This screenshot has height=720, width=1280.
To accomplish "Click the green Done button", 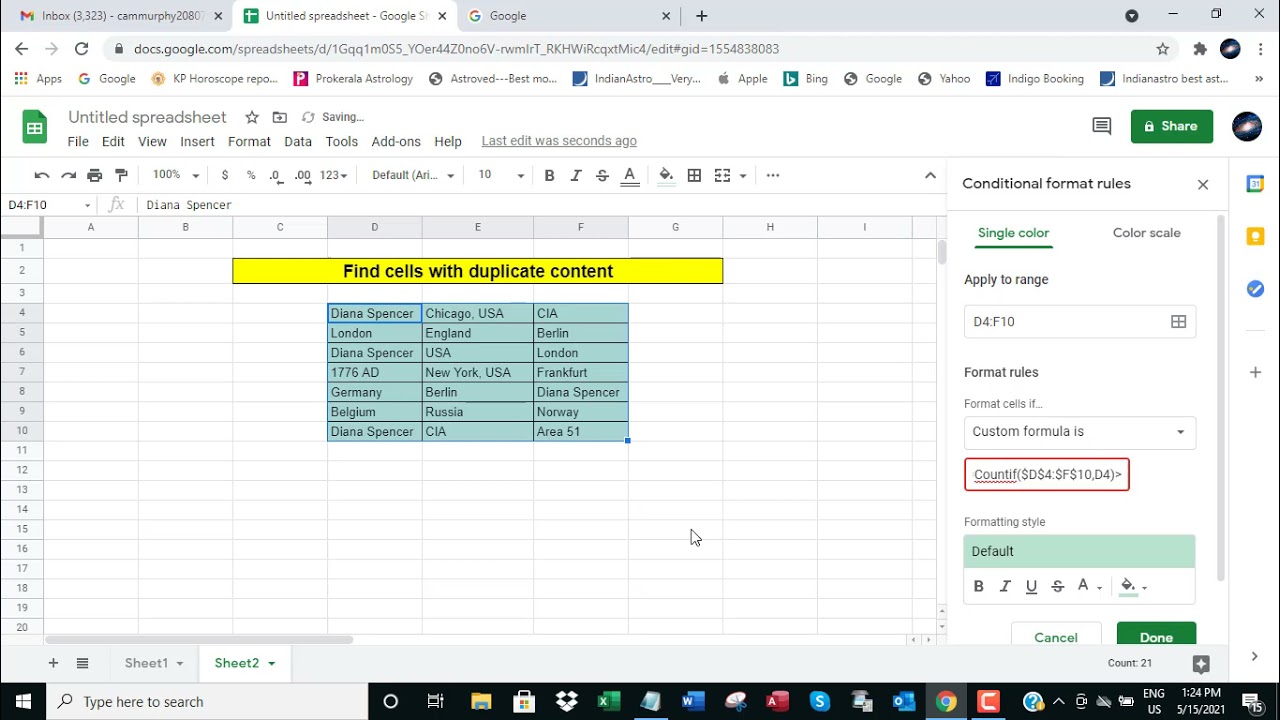I will click(x=1156, y=636).
